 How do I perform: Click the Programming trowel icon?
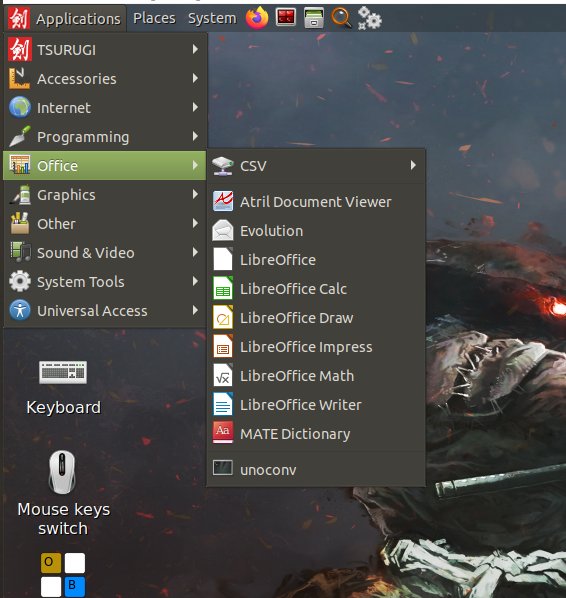tap(20, 136)
